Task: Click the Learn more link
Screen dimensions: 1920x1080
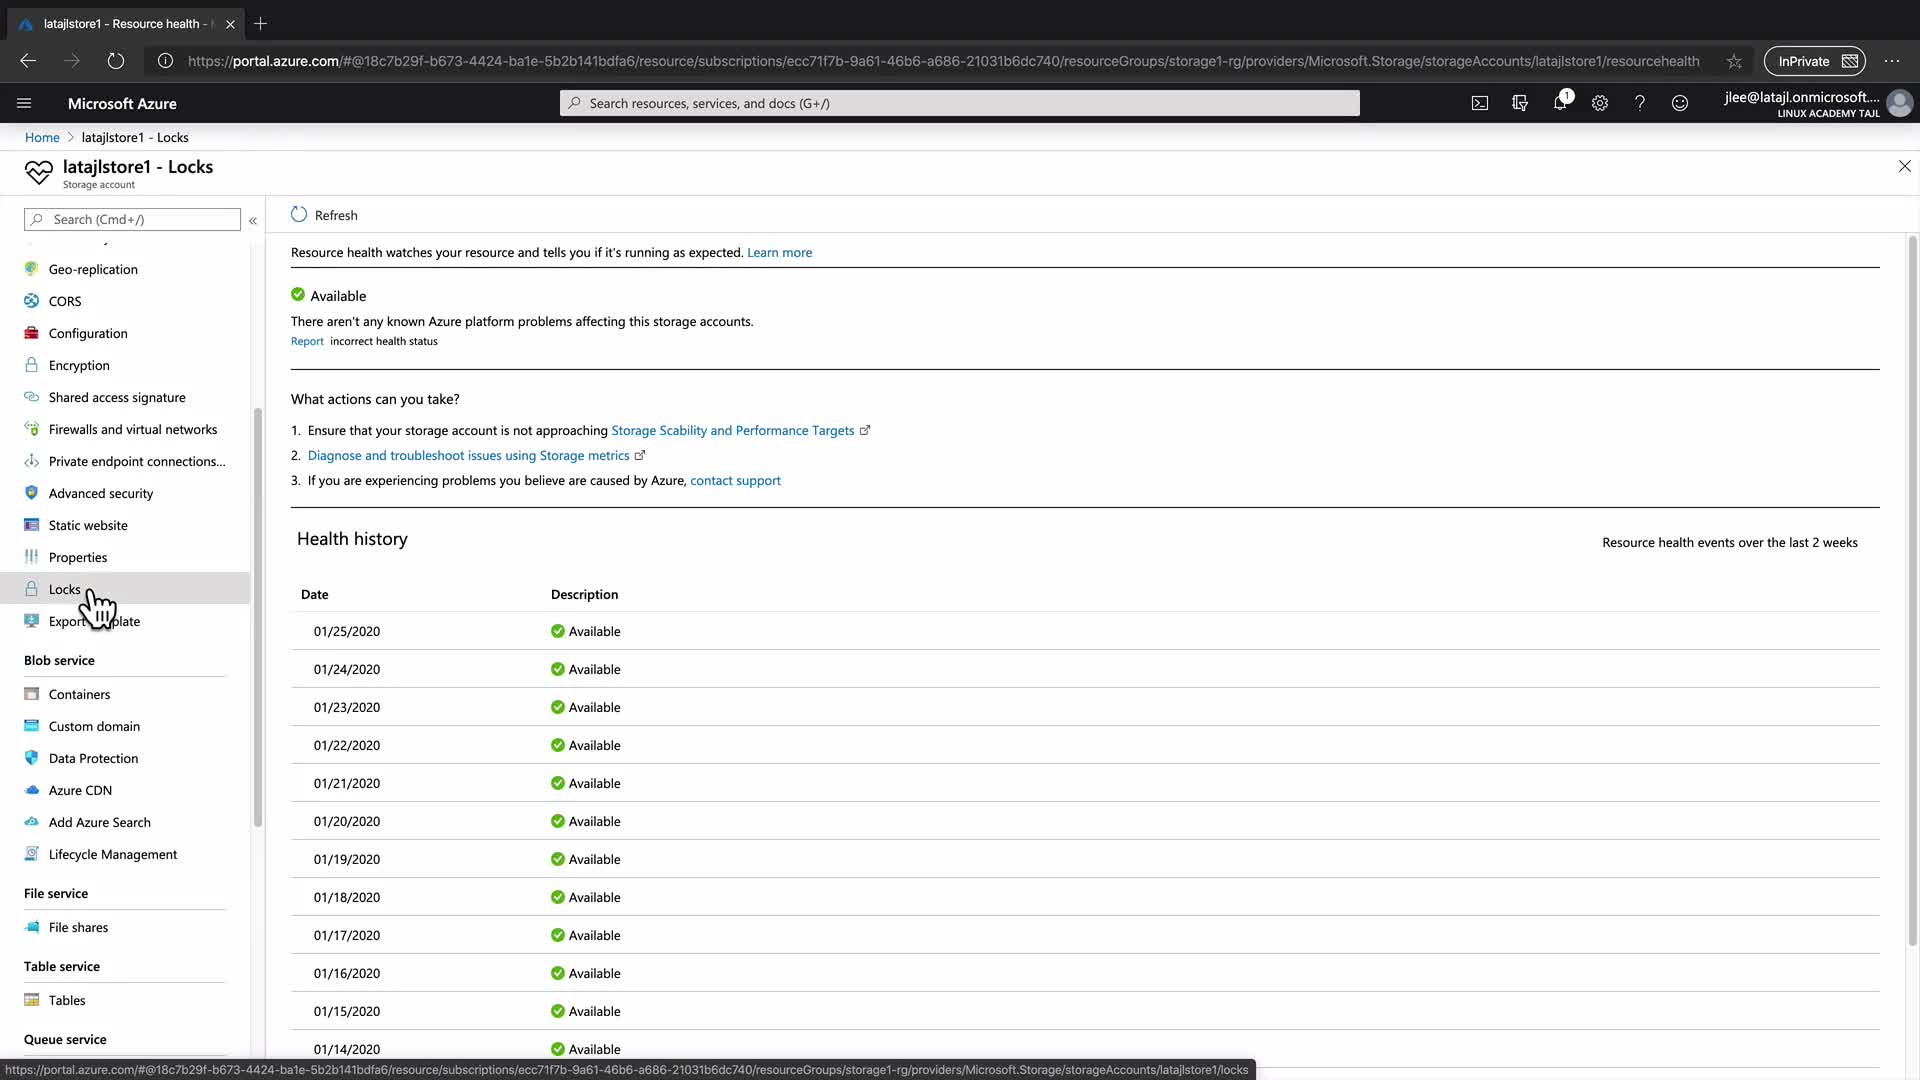Action: [x=779, y=252]
